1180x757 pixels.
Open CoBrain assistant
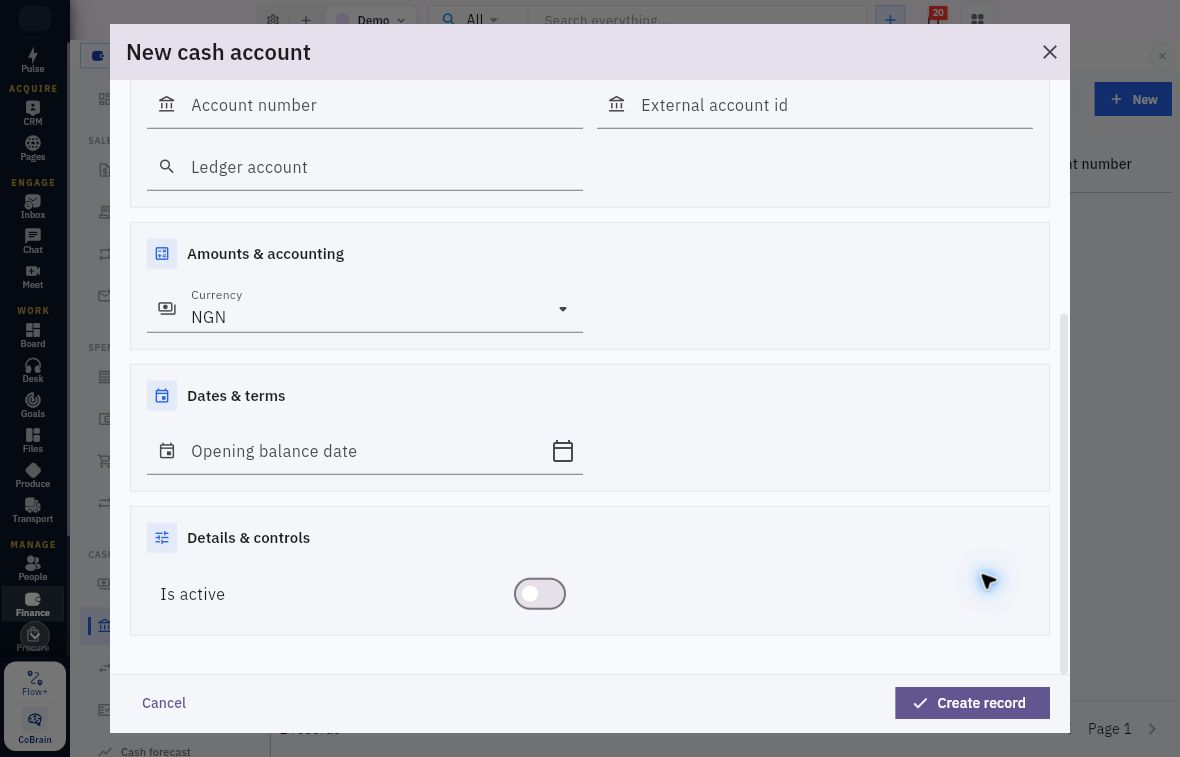point(35,727)
